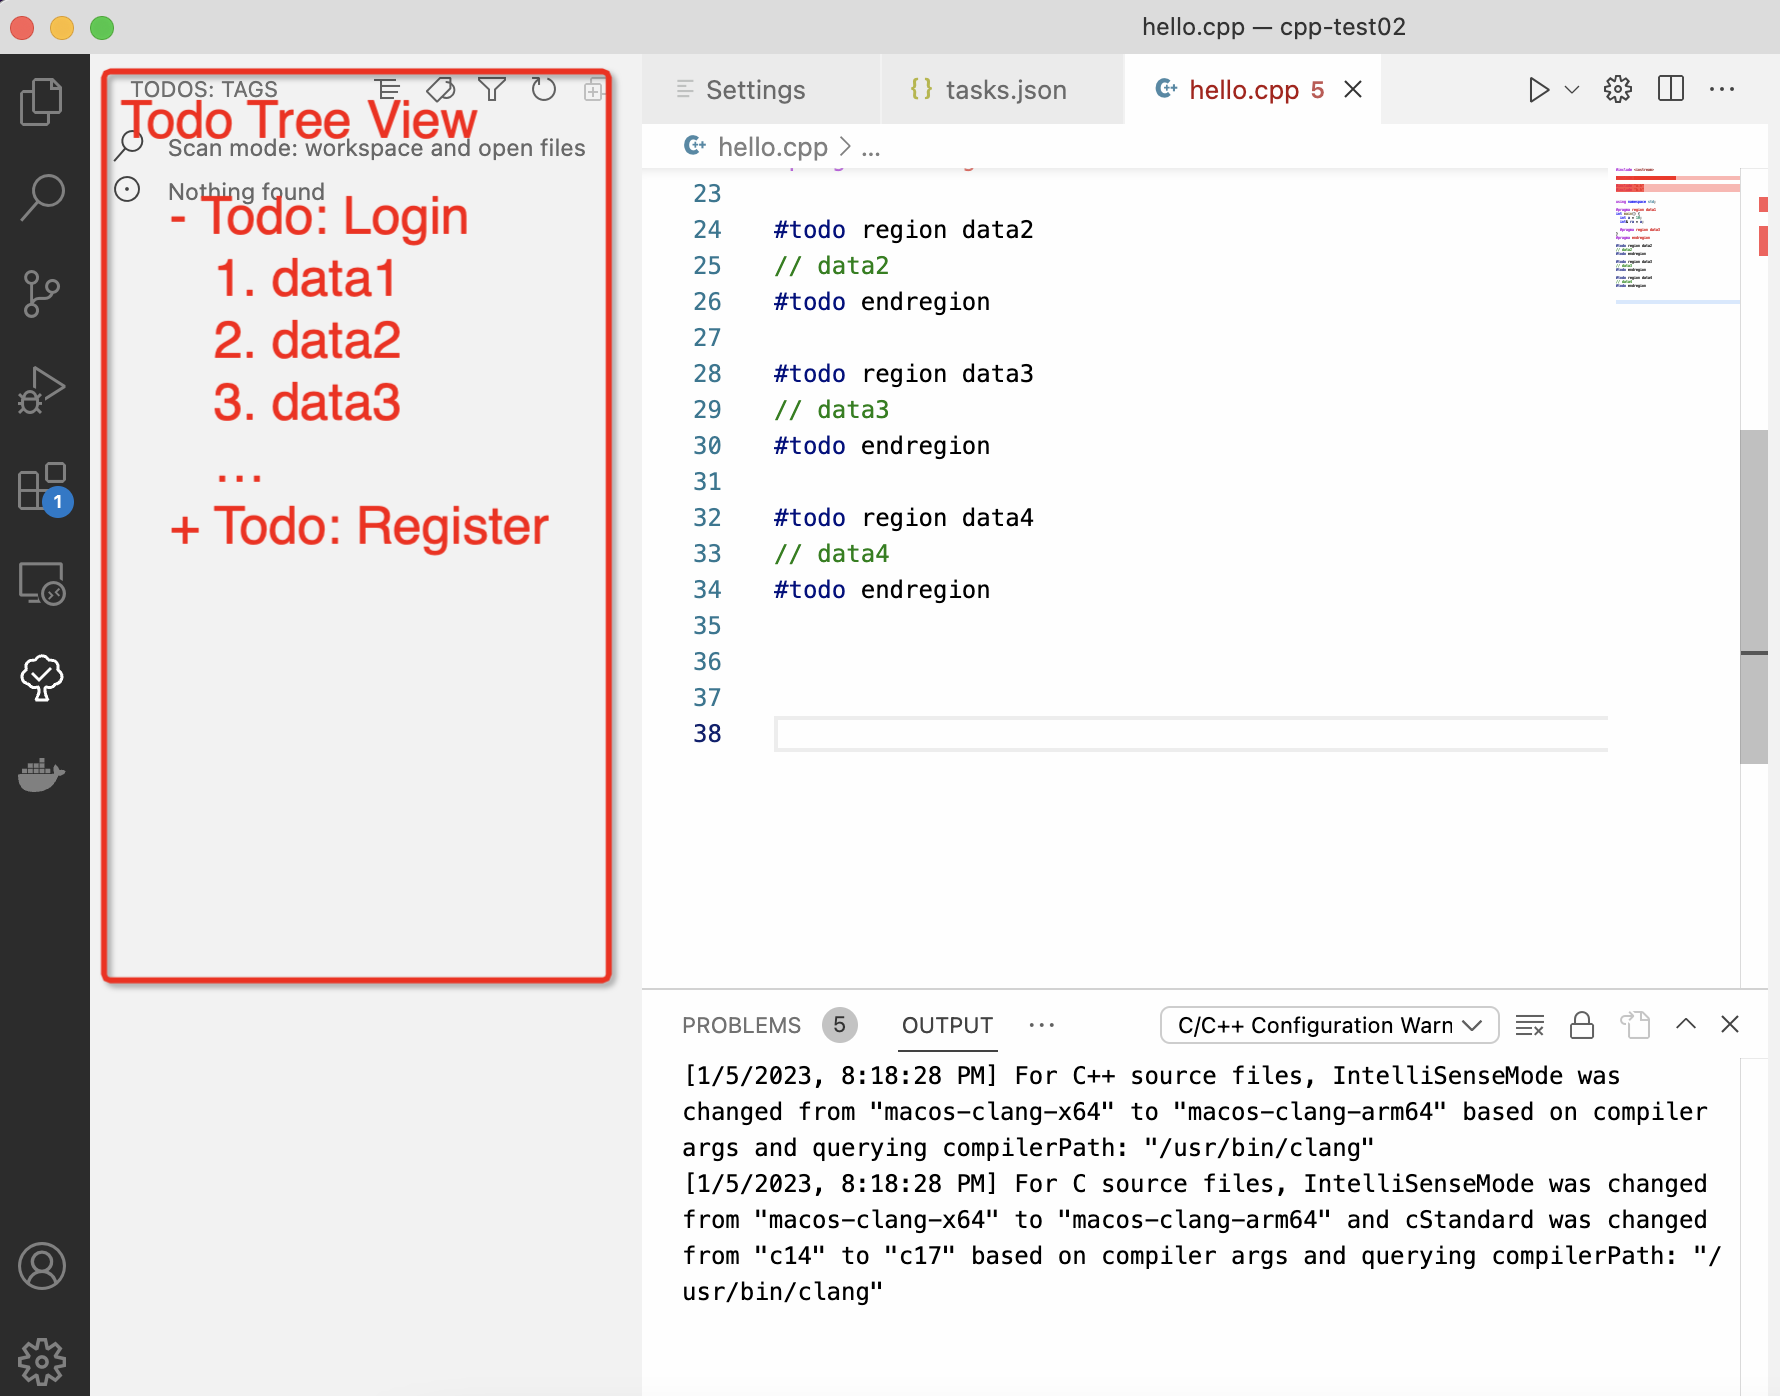The height and width of the screenshot is (1396, 1780).
Task: Select the tag grouping icon in Todo Tree toolbar
Action: 441,89
